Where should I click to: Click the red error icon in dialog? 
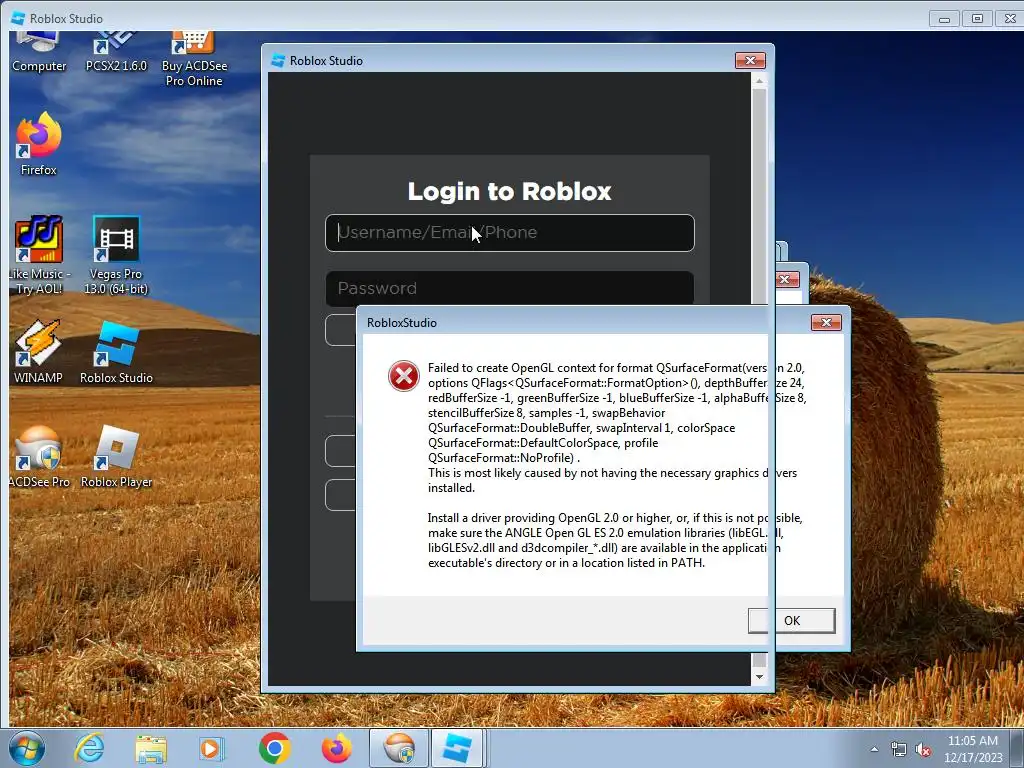[x=404, y=376]
